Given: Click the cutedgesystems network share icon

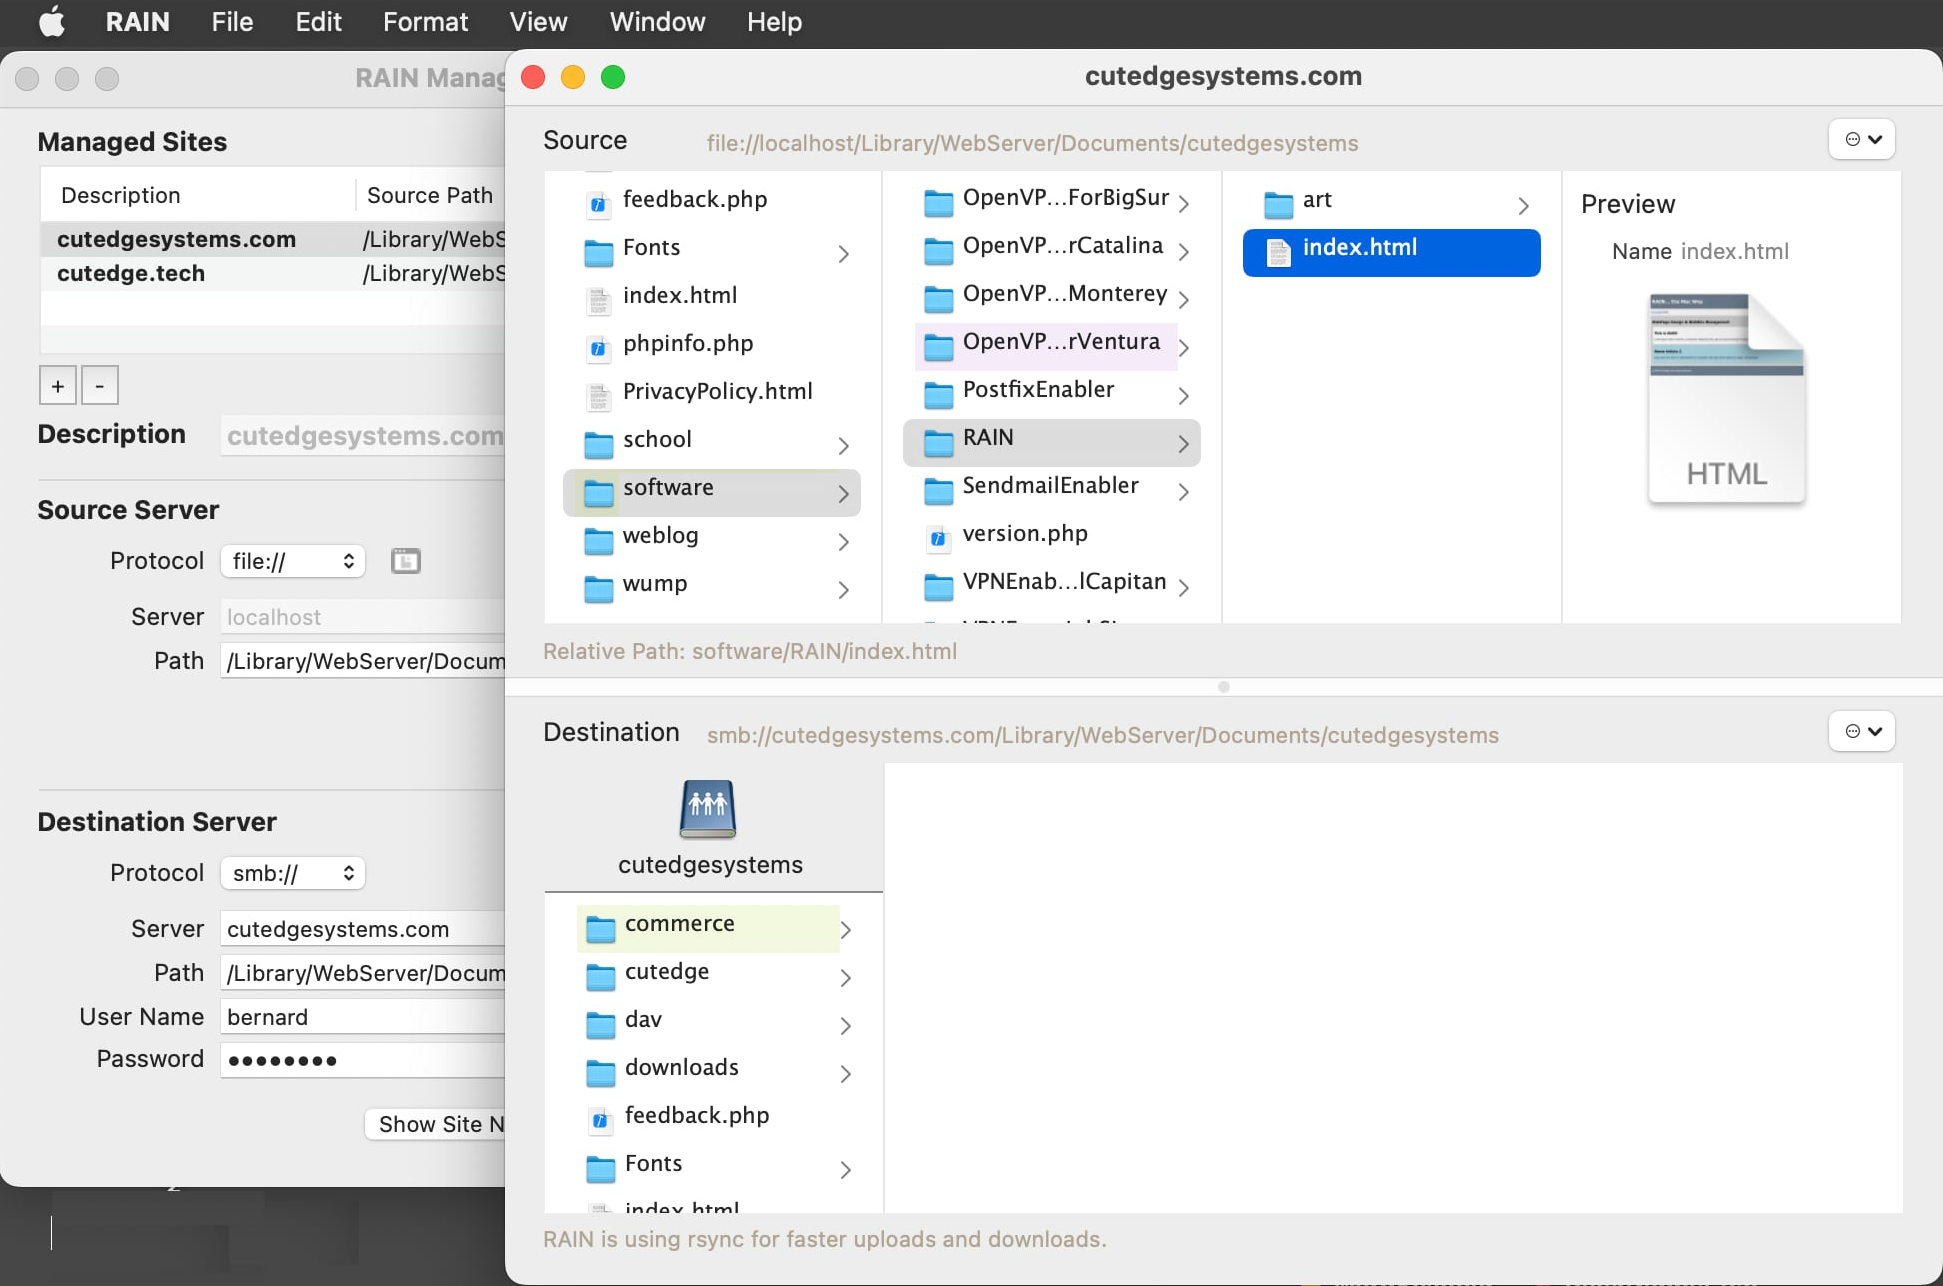Looking at the screenshot, I should pos(708,808).
